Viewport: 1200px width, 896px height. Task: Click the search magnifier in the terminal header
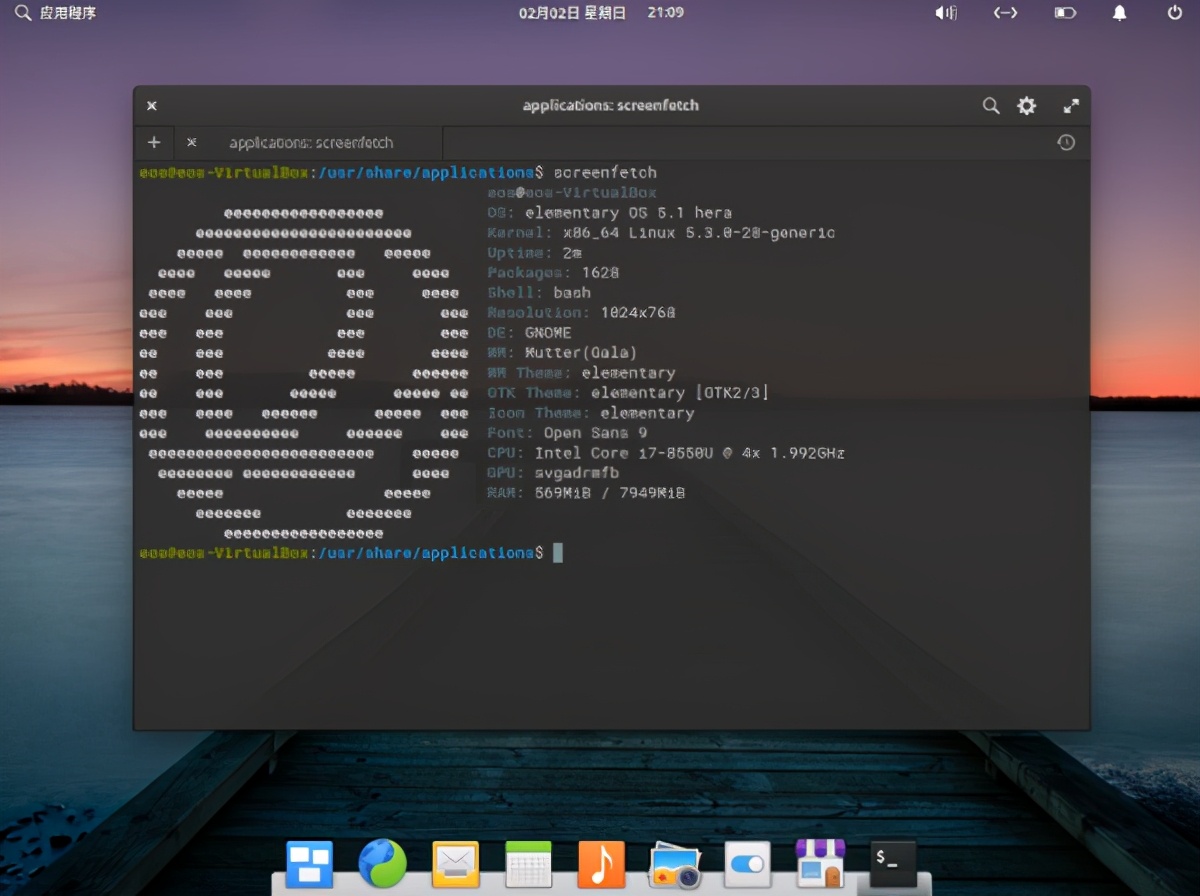[991, 105]
